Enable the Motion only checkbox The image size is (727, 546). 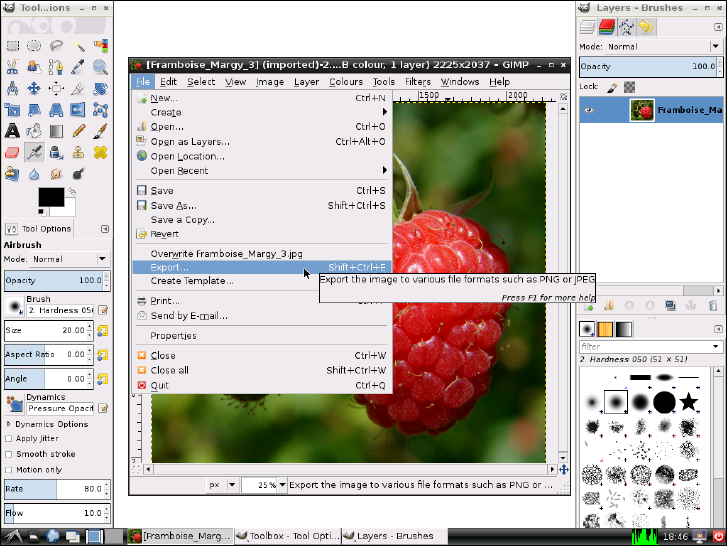click(8, 470)
